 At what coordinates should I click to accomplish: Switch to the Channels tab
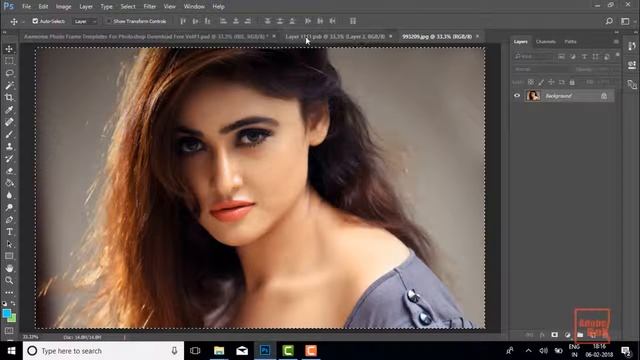[546, 42]
